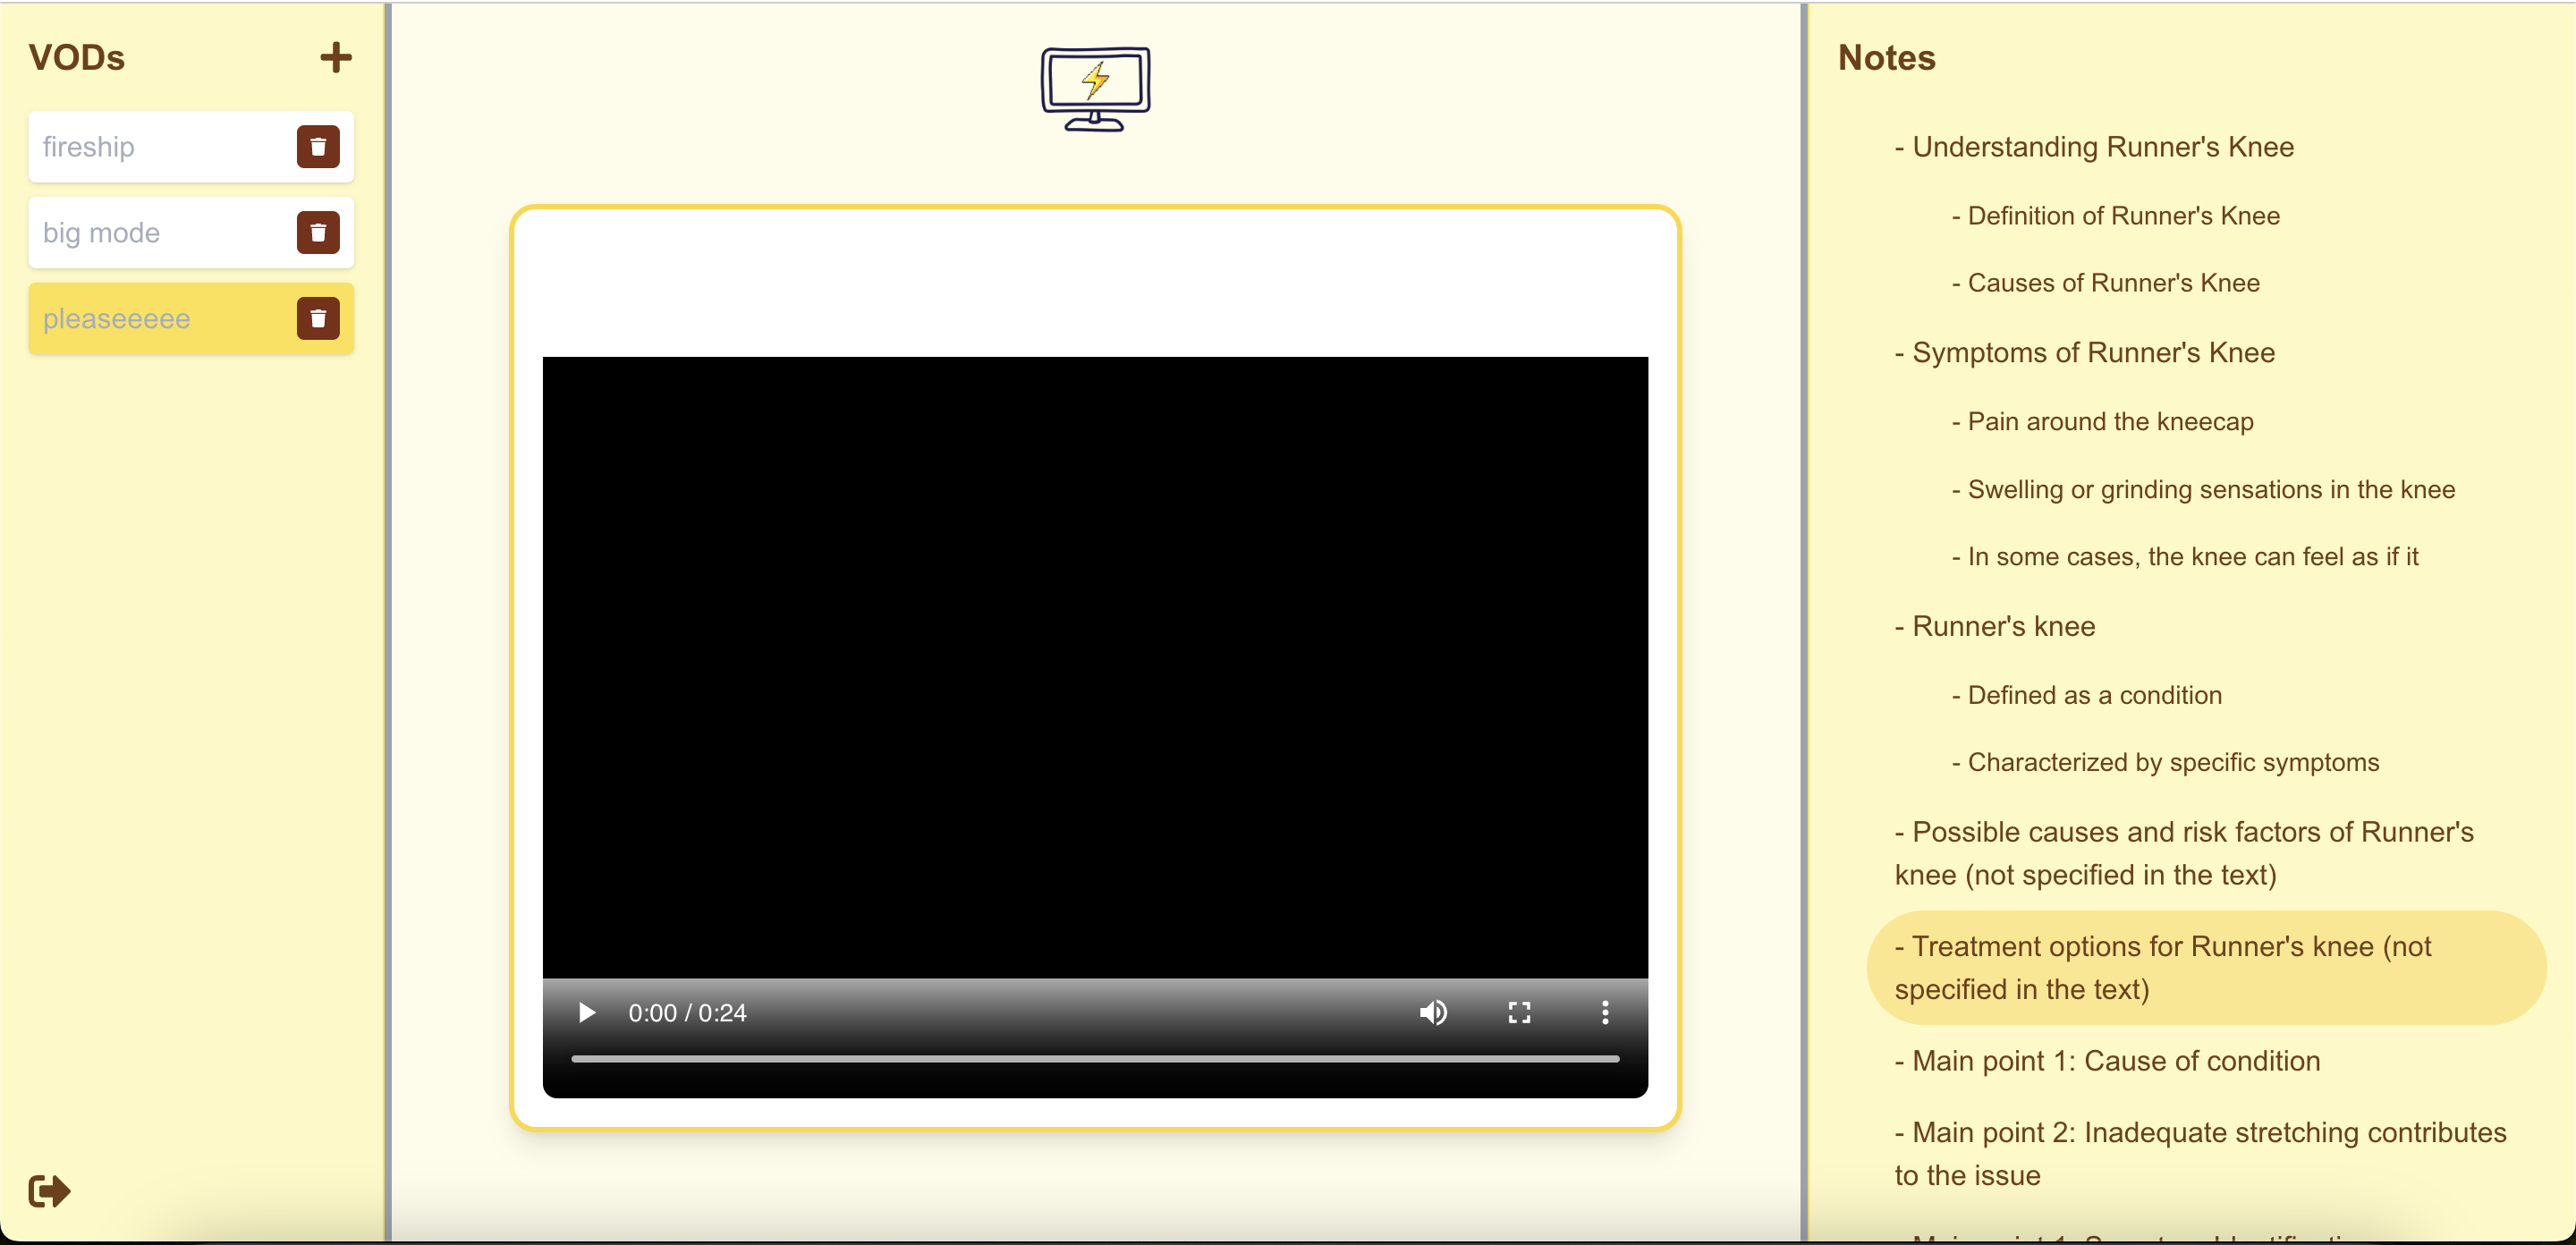Click the monitor lightning logo icon
This screenshot has height=1245, width=2576.
[x=1095, y=88]
